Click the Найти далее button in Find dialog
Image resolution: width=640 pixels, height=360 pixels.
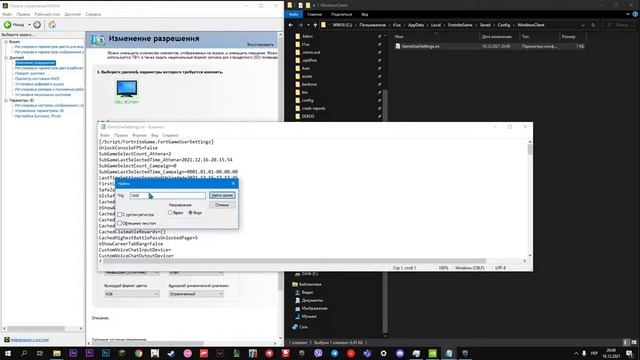(222, 196)
